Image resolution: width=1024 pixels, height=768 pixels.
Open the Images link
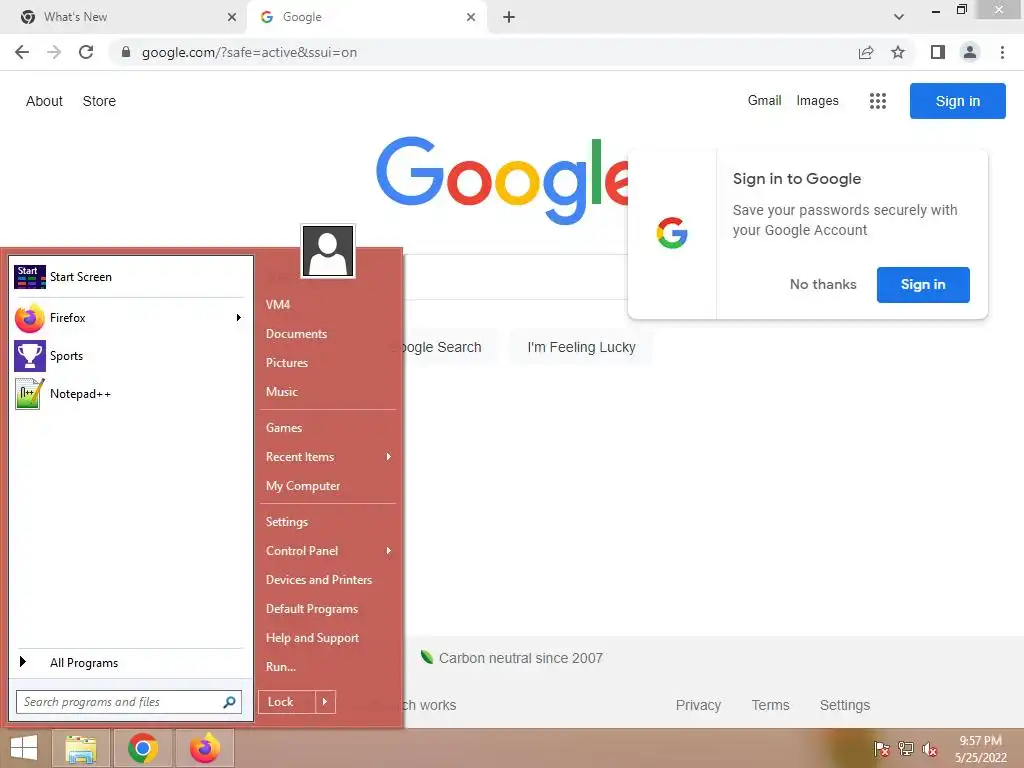[x=817, y=101]
